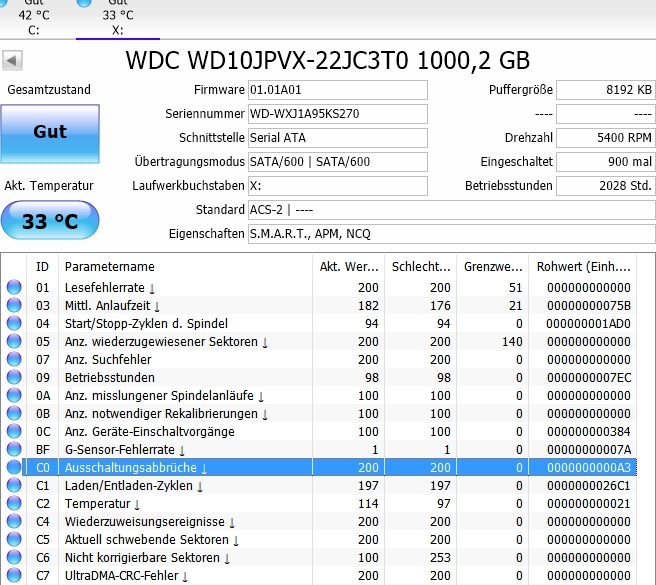656x585 pixels.
Task: Click the Firmware field 01.01A01
Action: point(338,90)
